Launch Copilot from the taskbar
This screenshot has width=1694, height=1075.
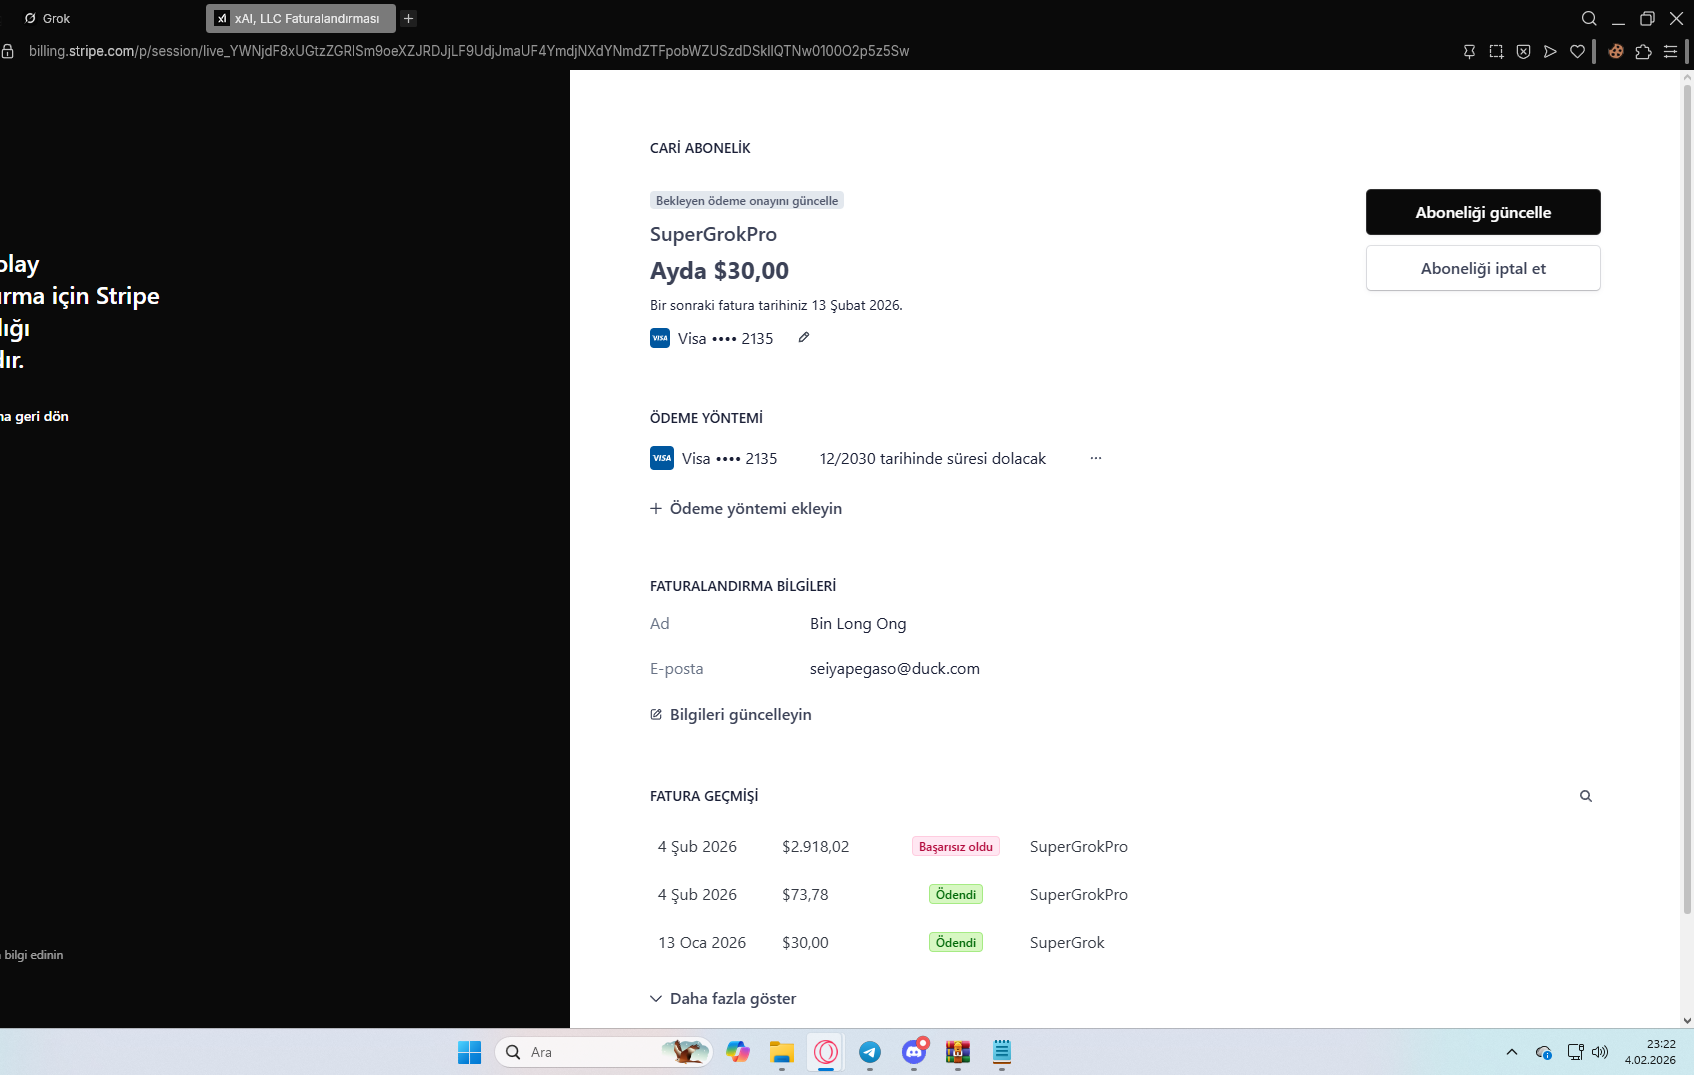pos(738,1052)
